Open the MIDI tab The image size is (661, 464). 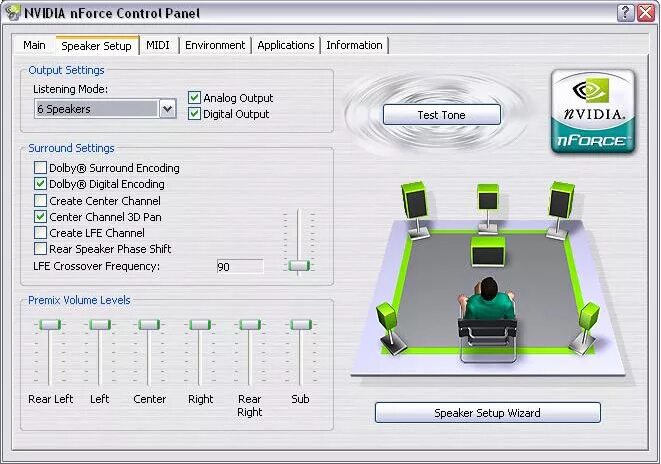coord(158,45)
